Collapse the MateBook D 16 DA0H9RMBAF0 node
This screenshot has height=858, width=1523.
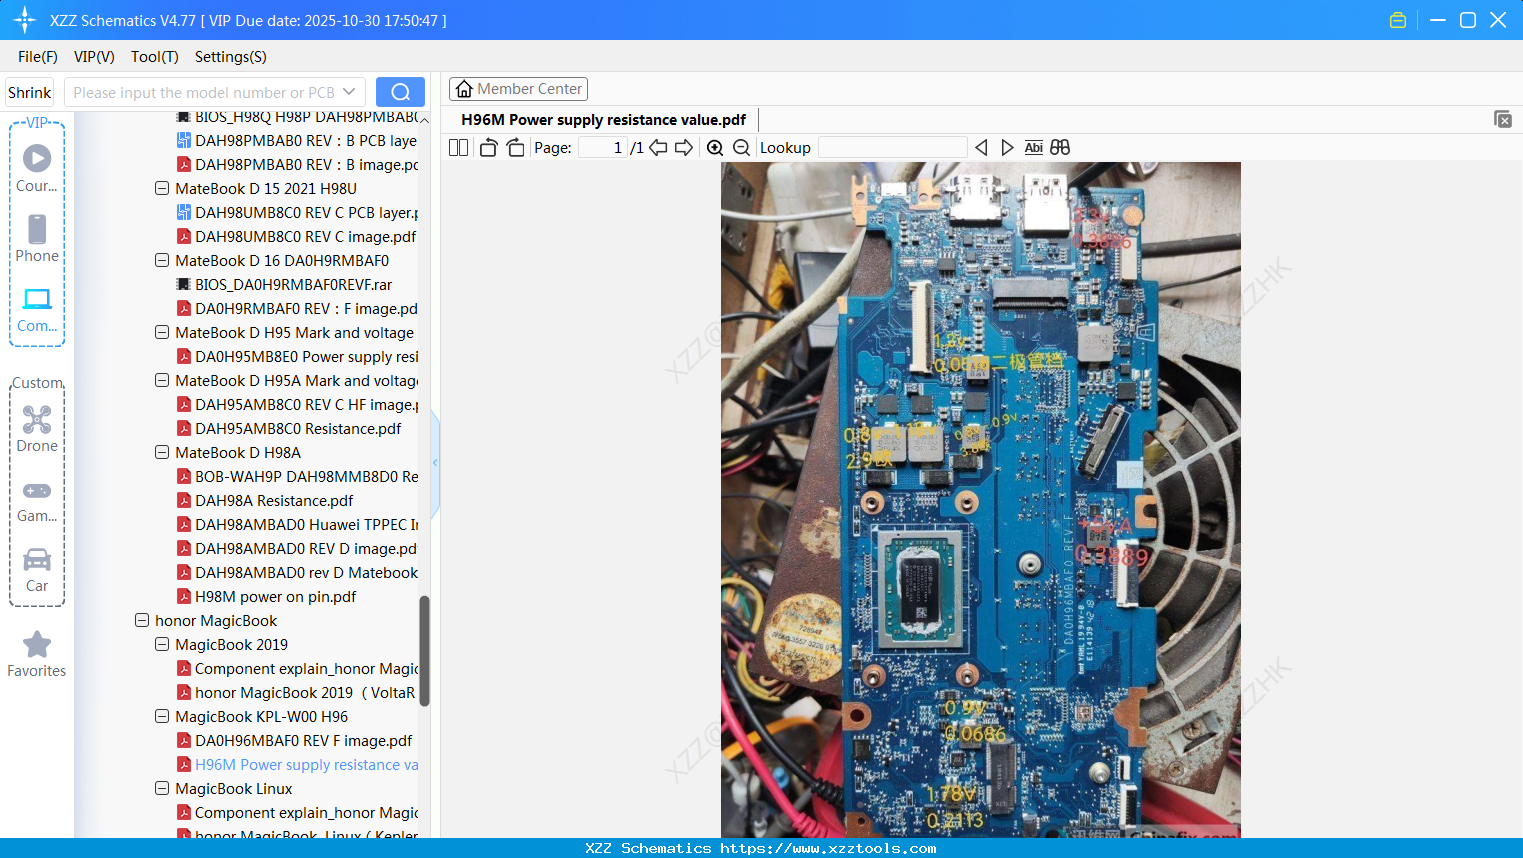(x=162, y=260)
